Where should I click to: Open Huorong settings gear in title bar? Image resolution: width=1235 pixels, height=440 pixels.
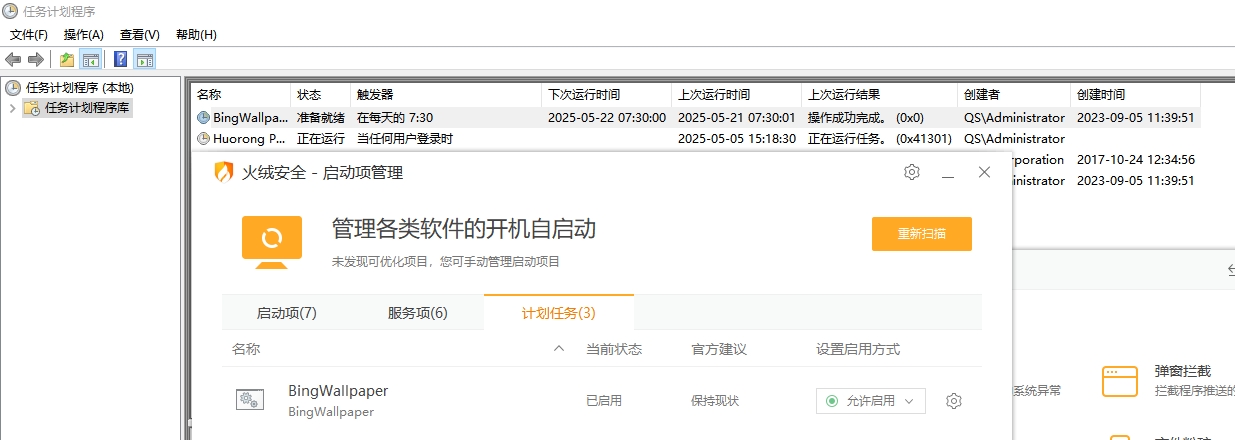tap(911, 172)
